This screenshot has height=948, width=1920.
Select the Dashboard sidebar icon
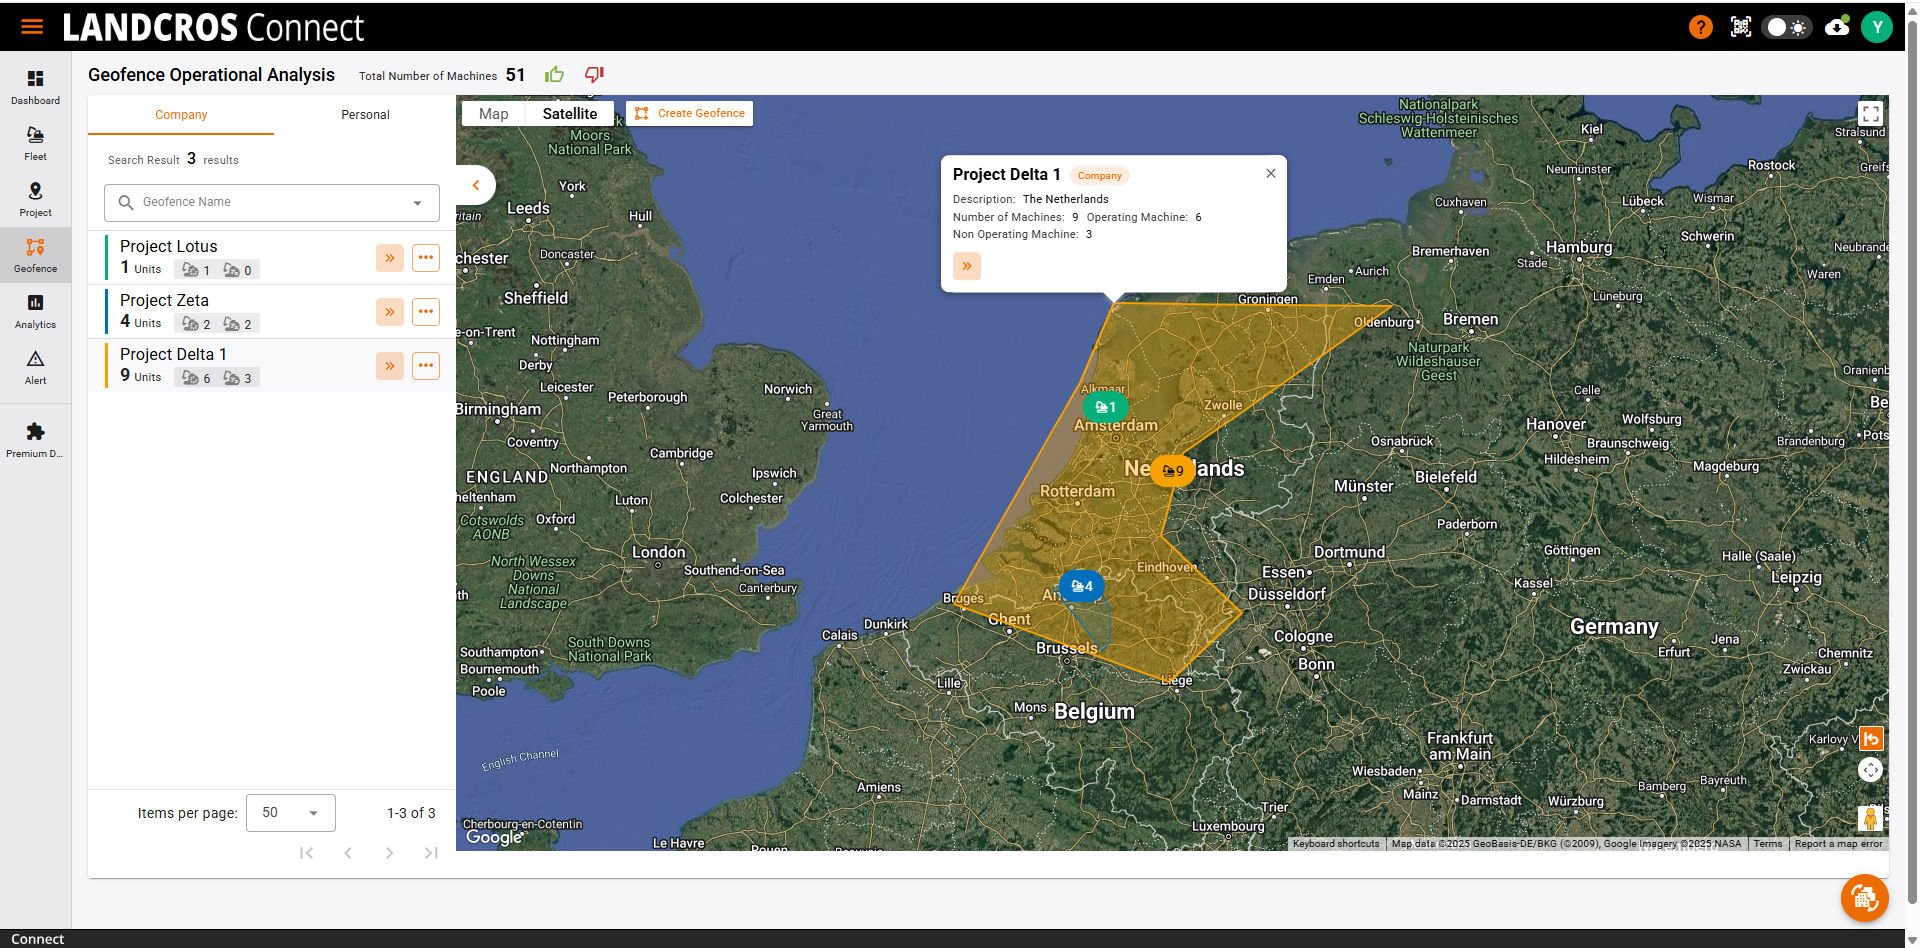click(35, 86)
